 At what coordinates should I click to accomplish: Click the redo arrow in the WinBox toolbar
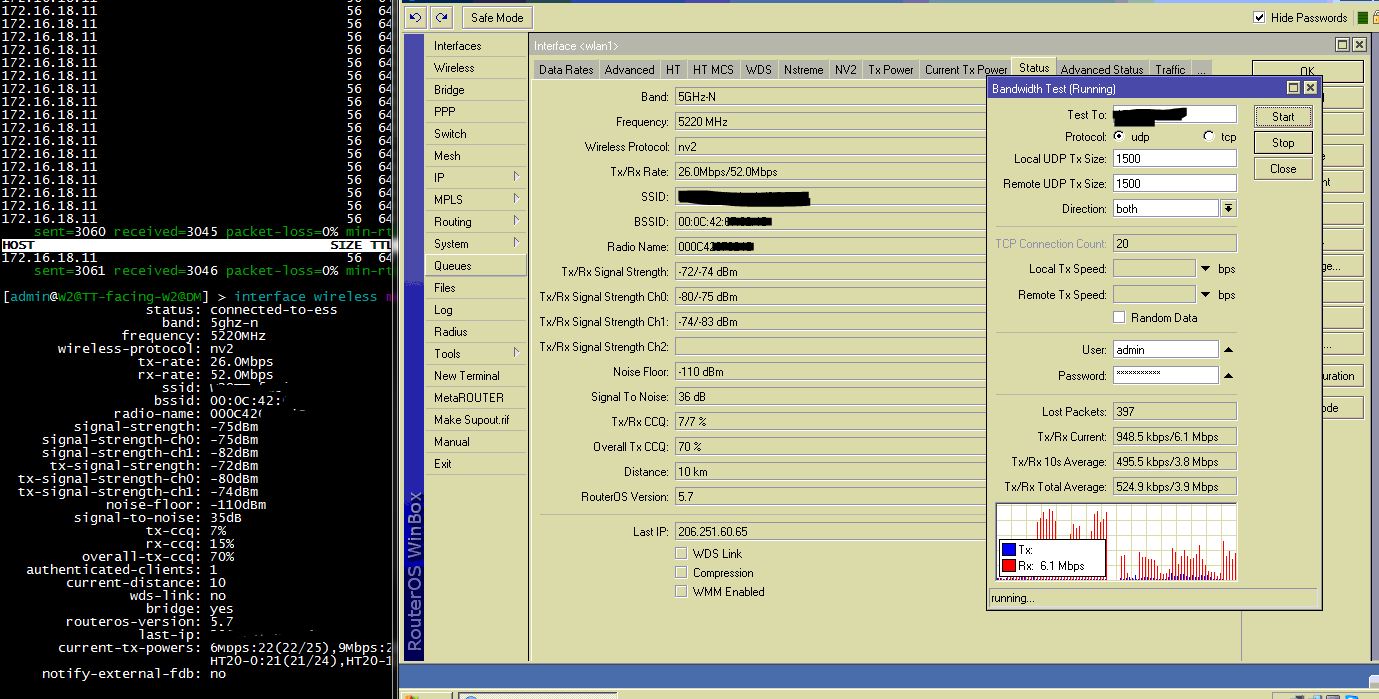[439, 17]
